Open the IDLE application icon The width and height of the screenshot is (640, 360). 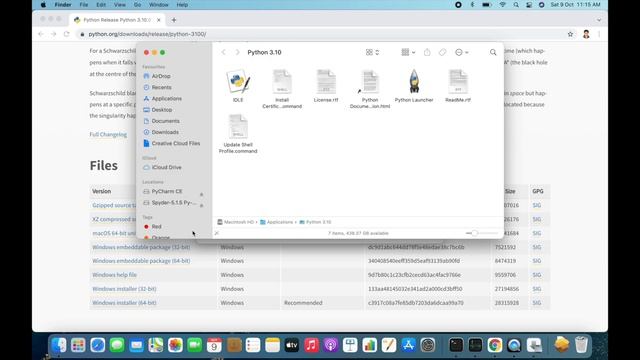tap(238, 82)
